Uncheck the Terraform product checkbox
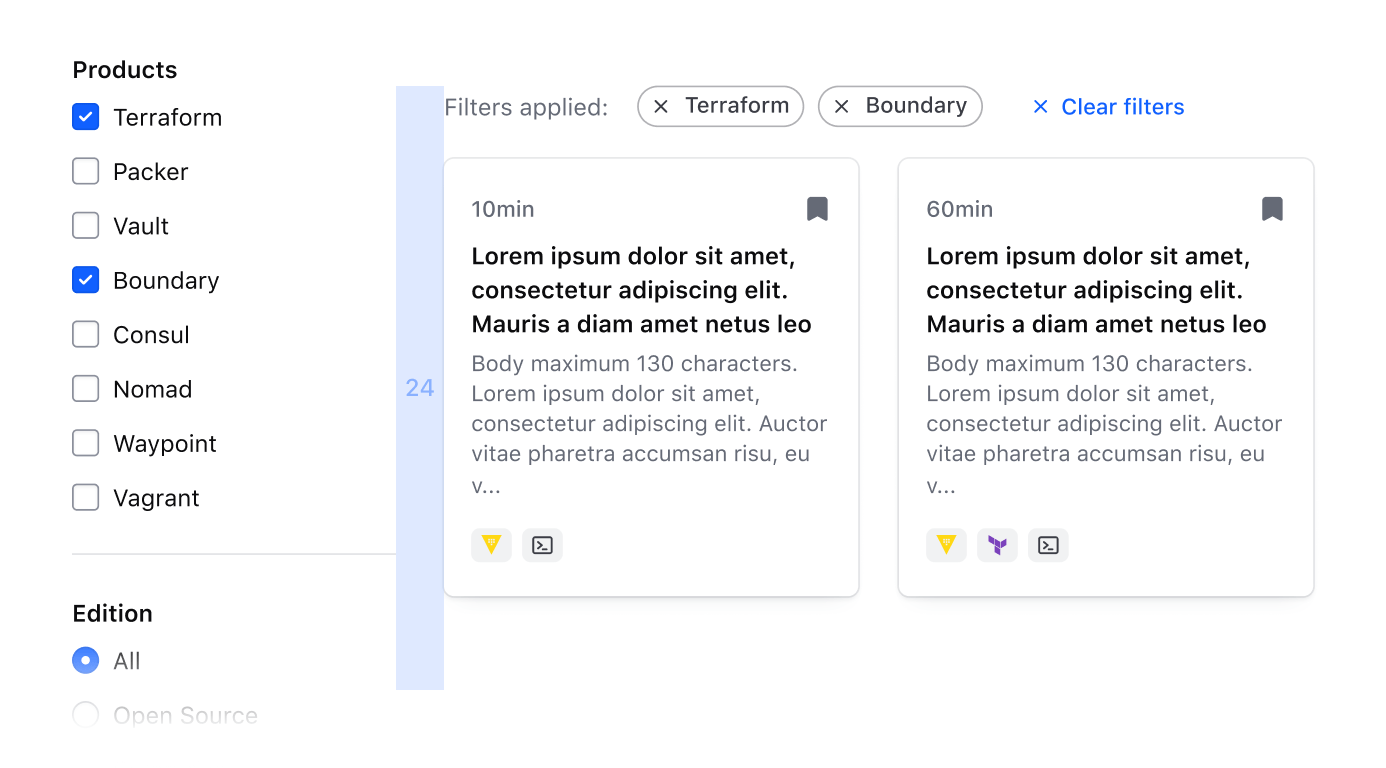The height and width of the screenshot is (768, 1386). click(85, 117)
